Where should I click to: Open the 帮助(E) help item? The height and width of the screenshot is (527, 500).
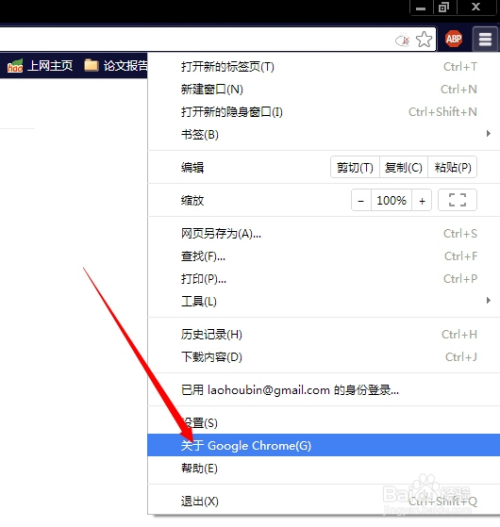[324, 468]
